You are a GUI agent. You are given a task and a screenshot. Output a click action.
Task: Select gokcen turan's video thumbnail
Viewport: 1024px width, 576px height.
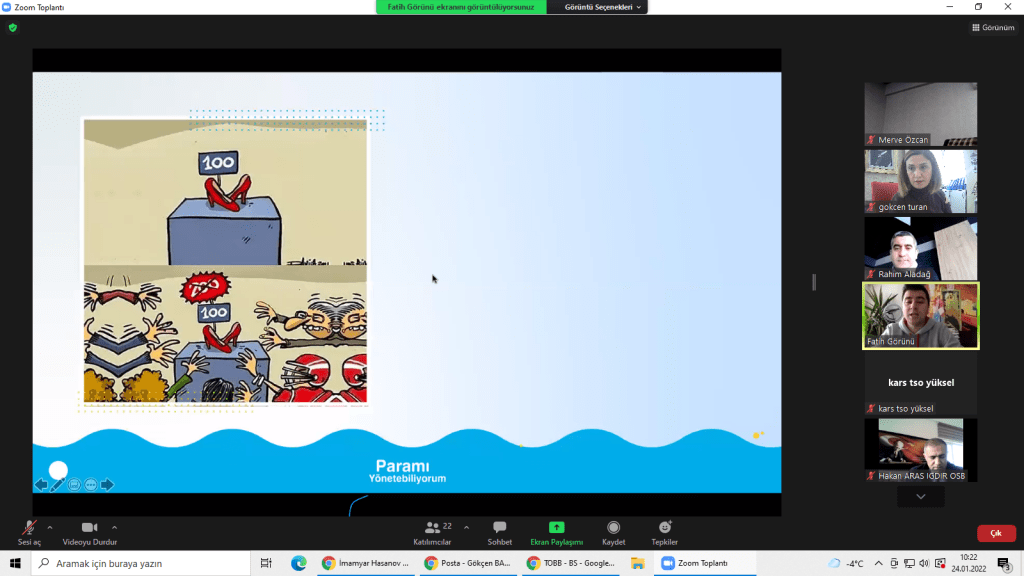click(x=920, y=181)
